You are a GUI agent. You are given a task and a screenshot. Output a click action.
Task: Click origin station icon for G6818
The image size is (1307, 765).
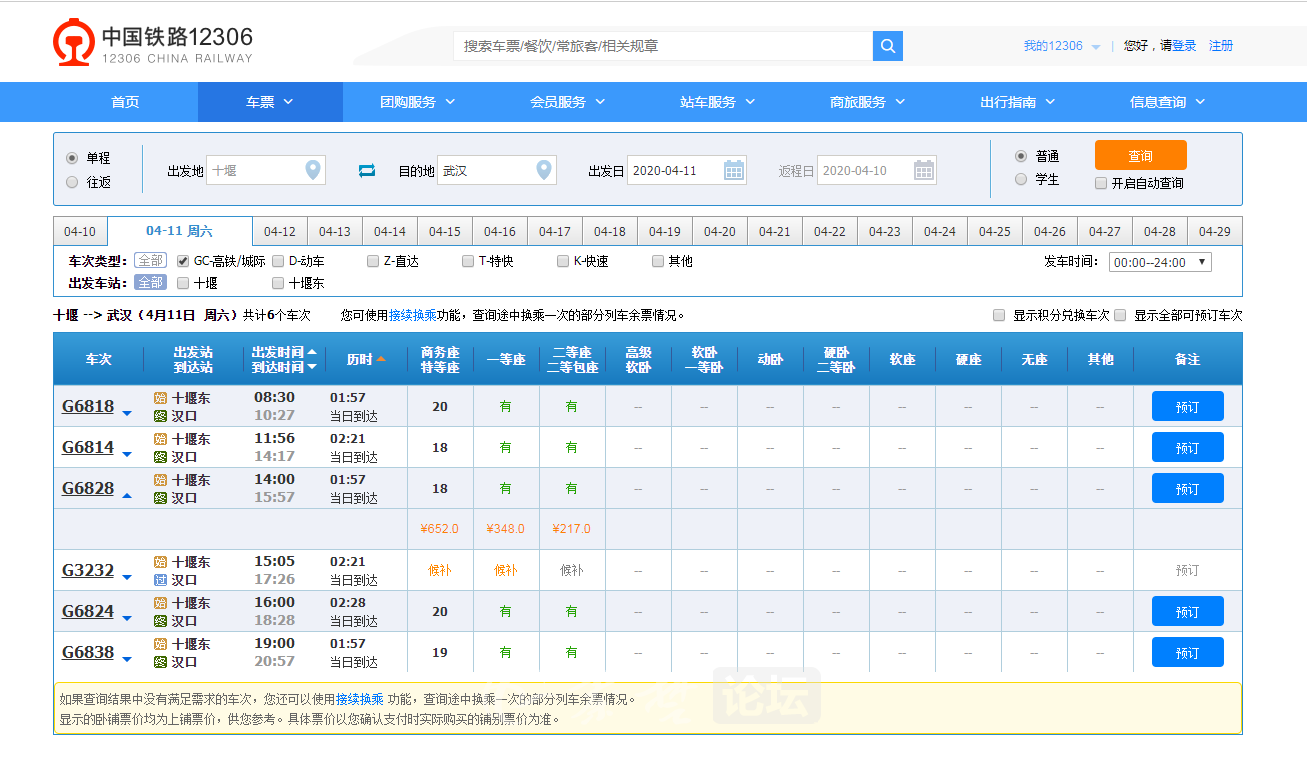(160, 397)
